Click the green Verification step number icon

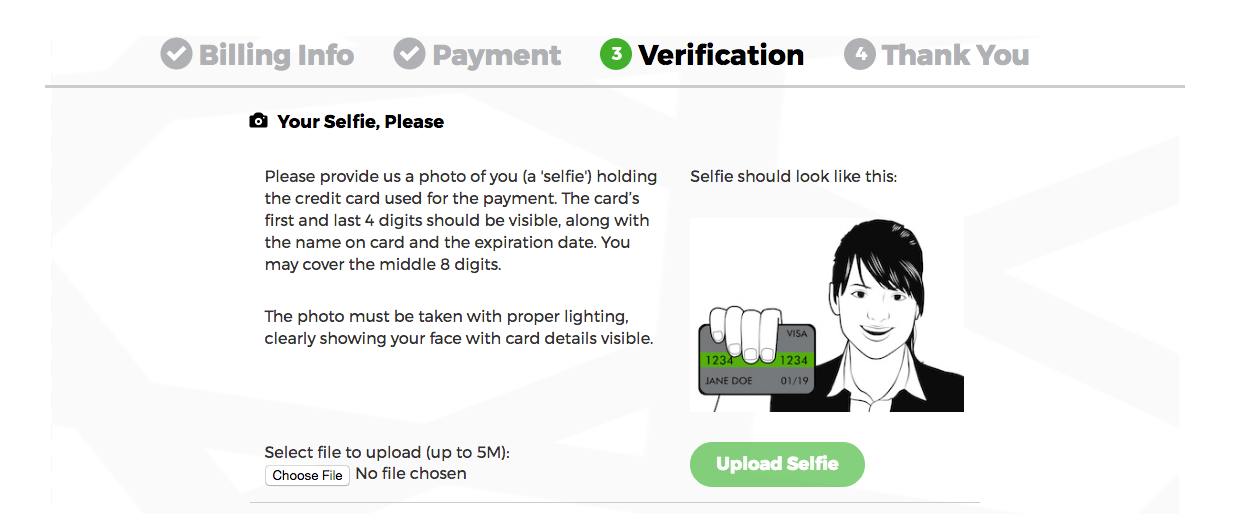click(615, 54)
